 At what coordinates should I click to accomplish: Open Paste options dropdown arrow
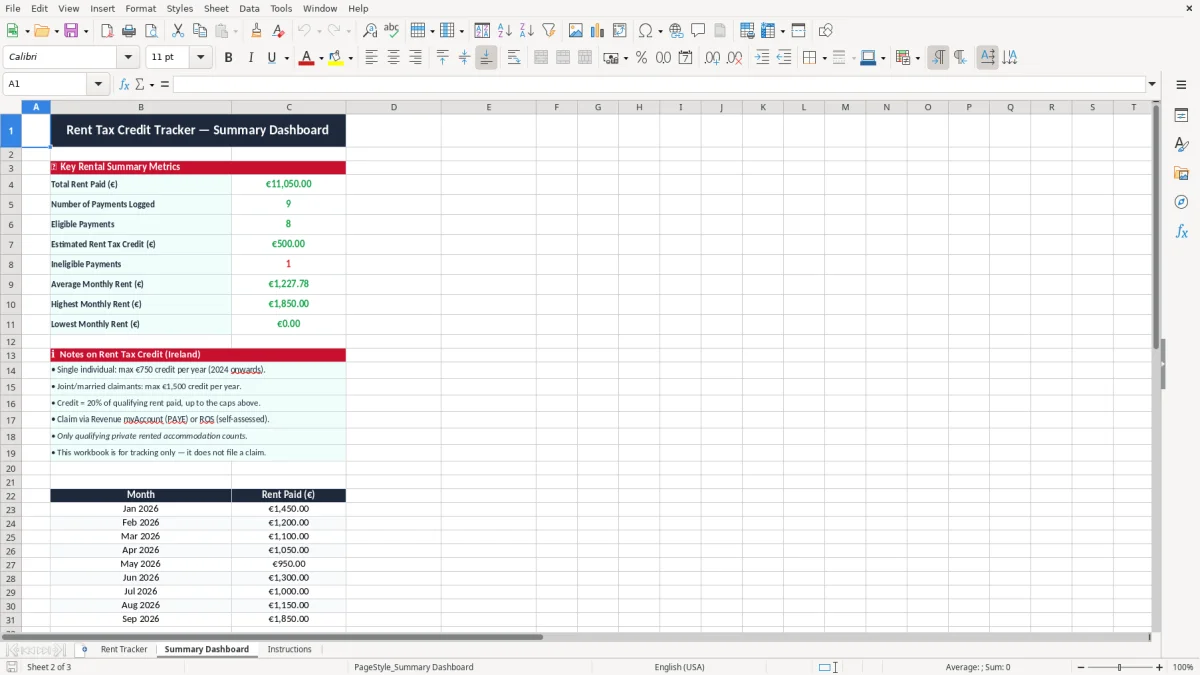click(235, 31)
